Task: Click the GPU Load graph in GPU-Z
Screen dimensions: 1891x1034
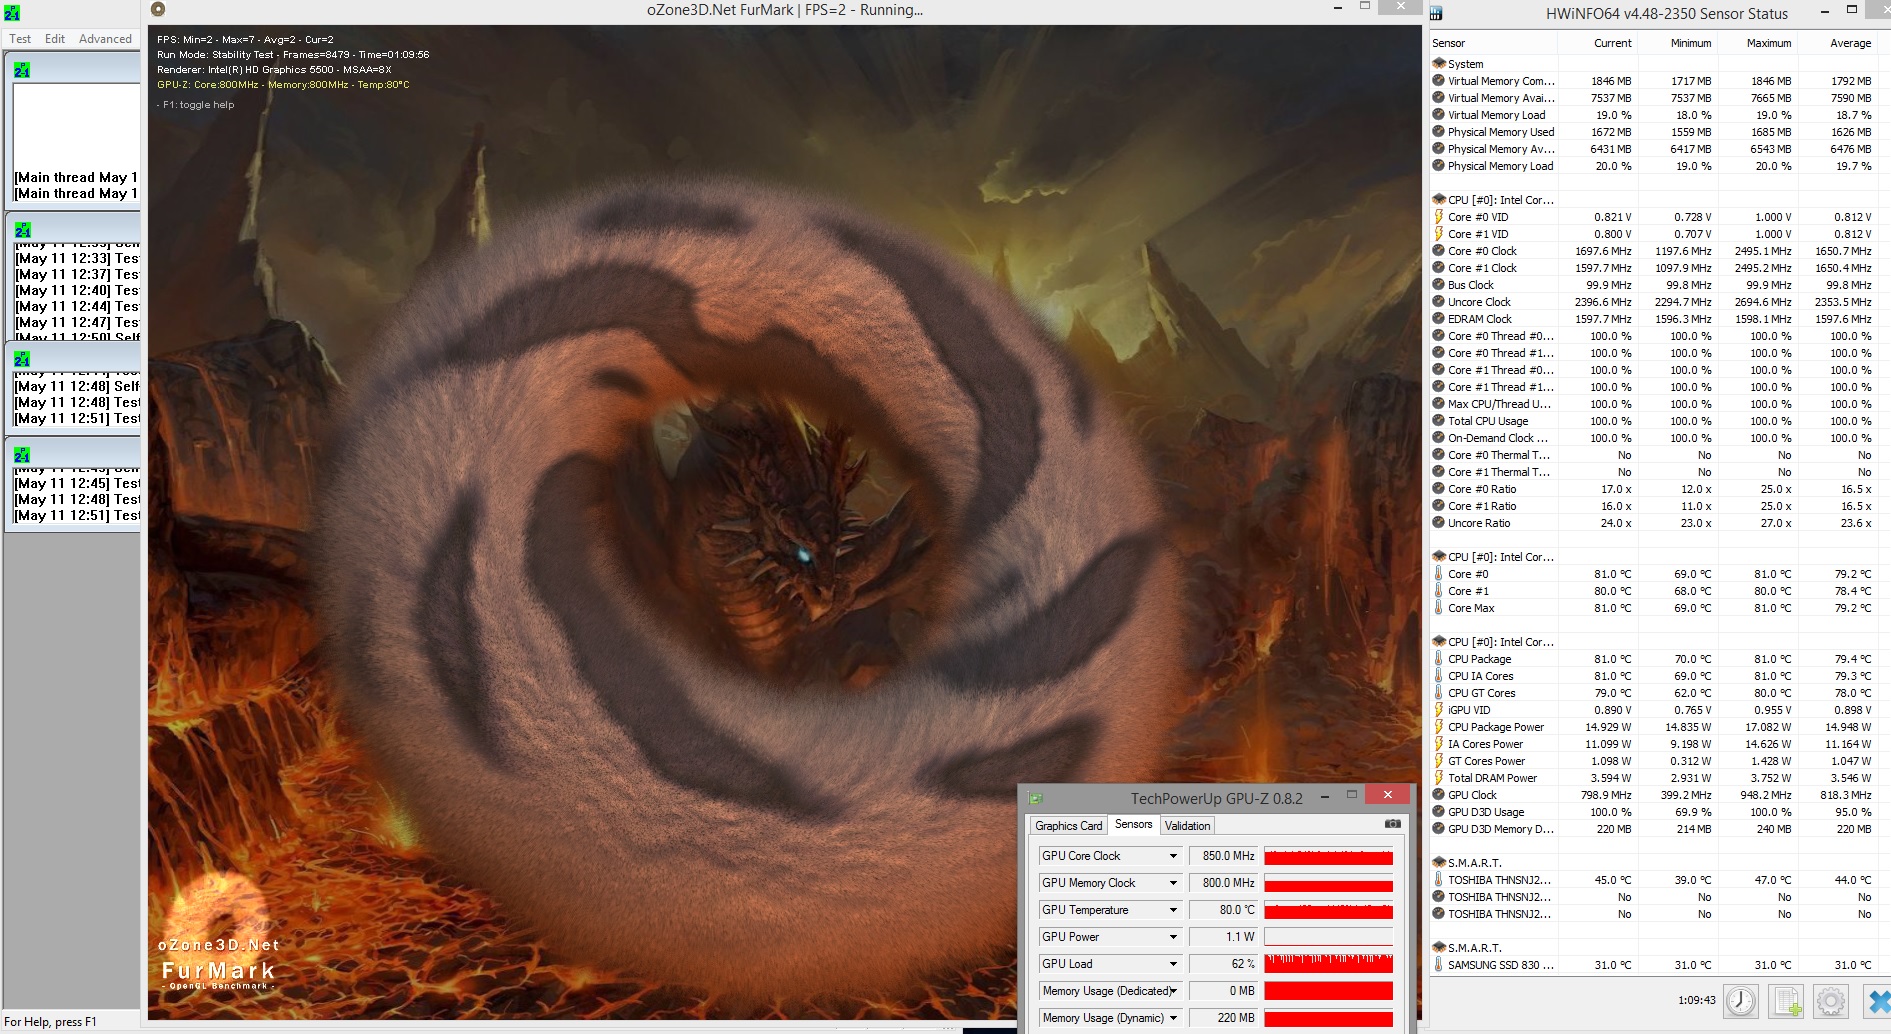Action: 1329,964
